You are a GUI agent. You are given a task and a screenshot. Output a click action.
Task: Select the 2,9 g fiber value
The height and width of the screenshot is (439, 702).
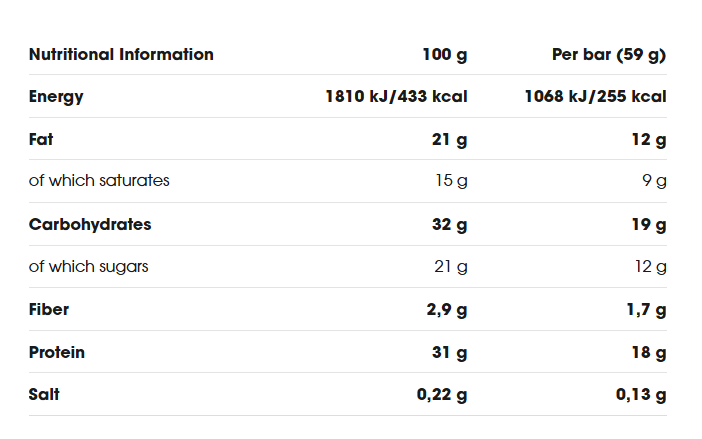pyautogui.click(x=447, y=310)
